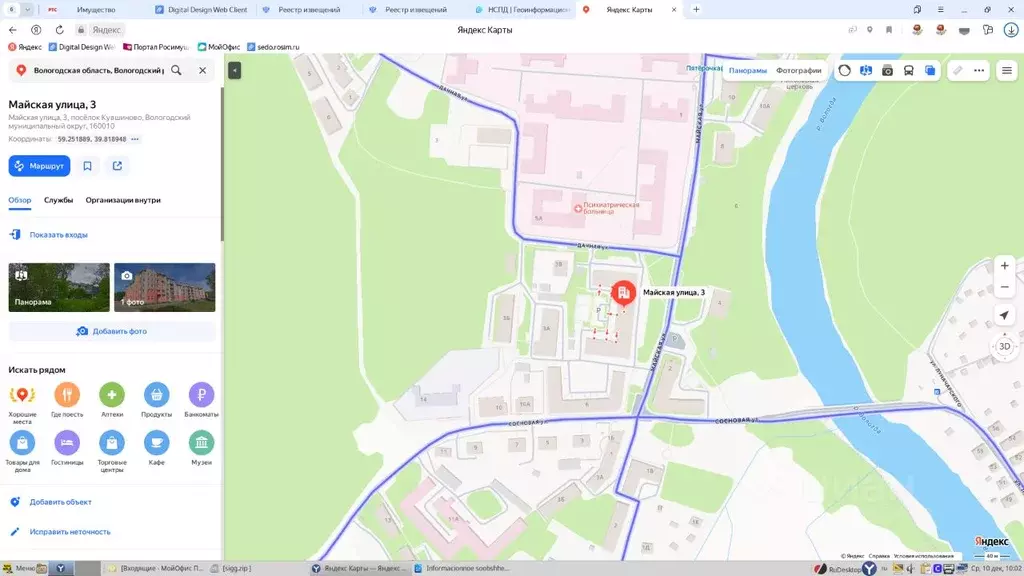
Task: Save Майская улица, 3 to bookmarks
Action: (x=88, y=166)
